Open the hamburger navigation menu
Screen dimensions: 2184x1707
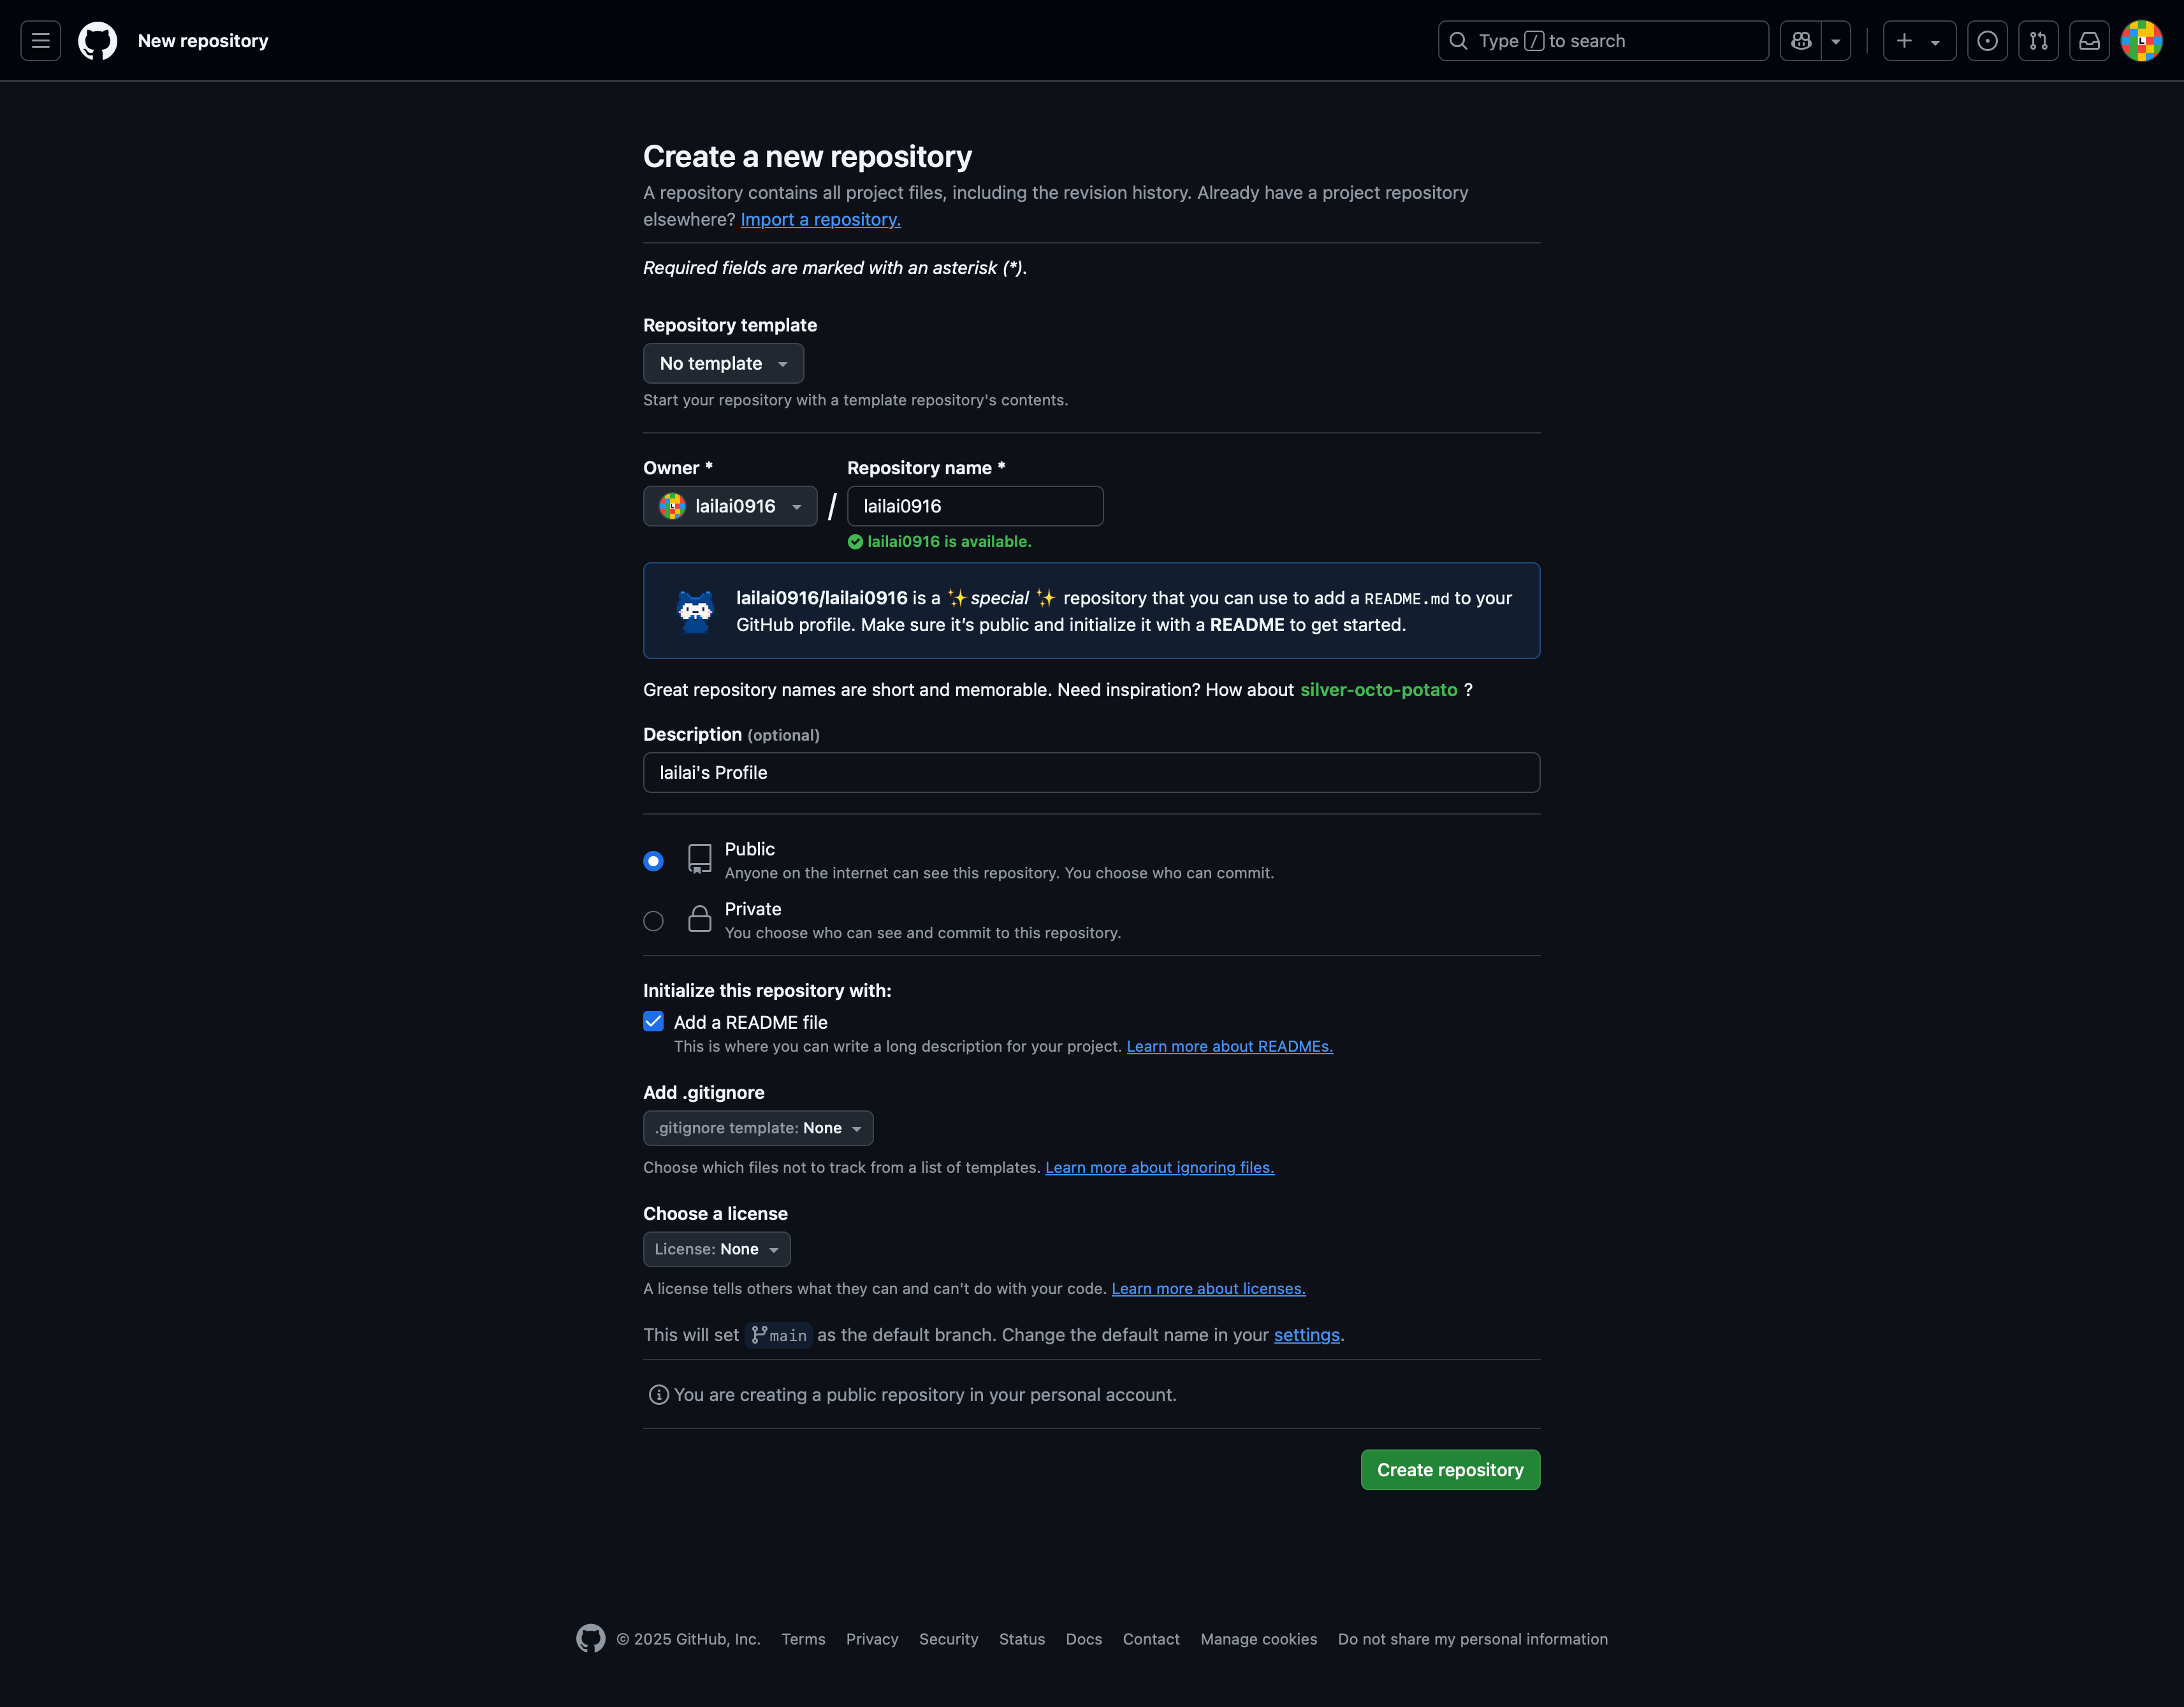40,41
